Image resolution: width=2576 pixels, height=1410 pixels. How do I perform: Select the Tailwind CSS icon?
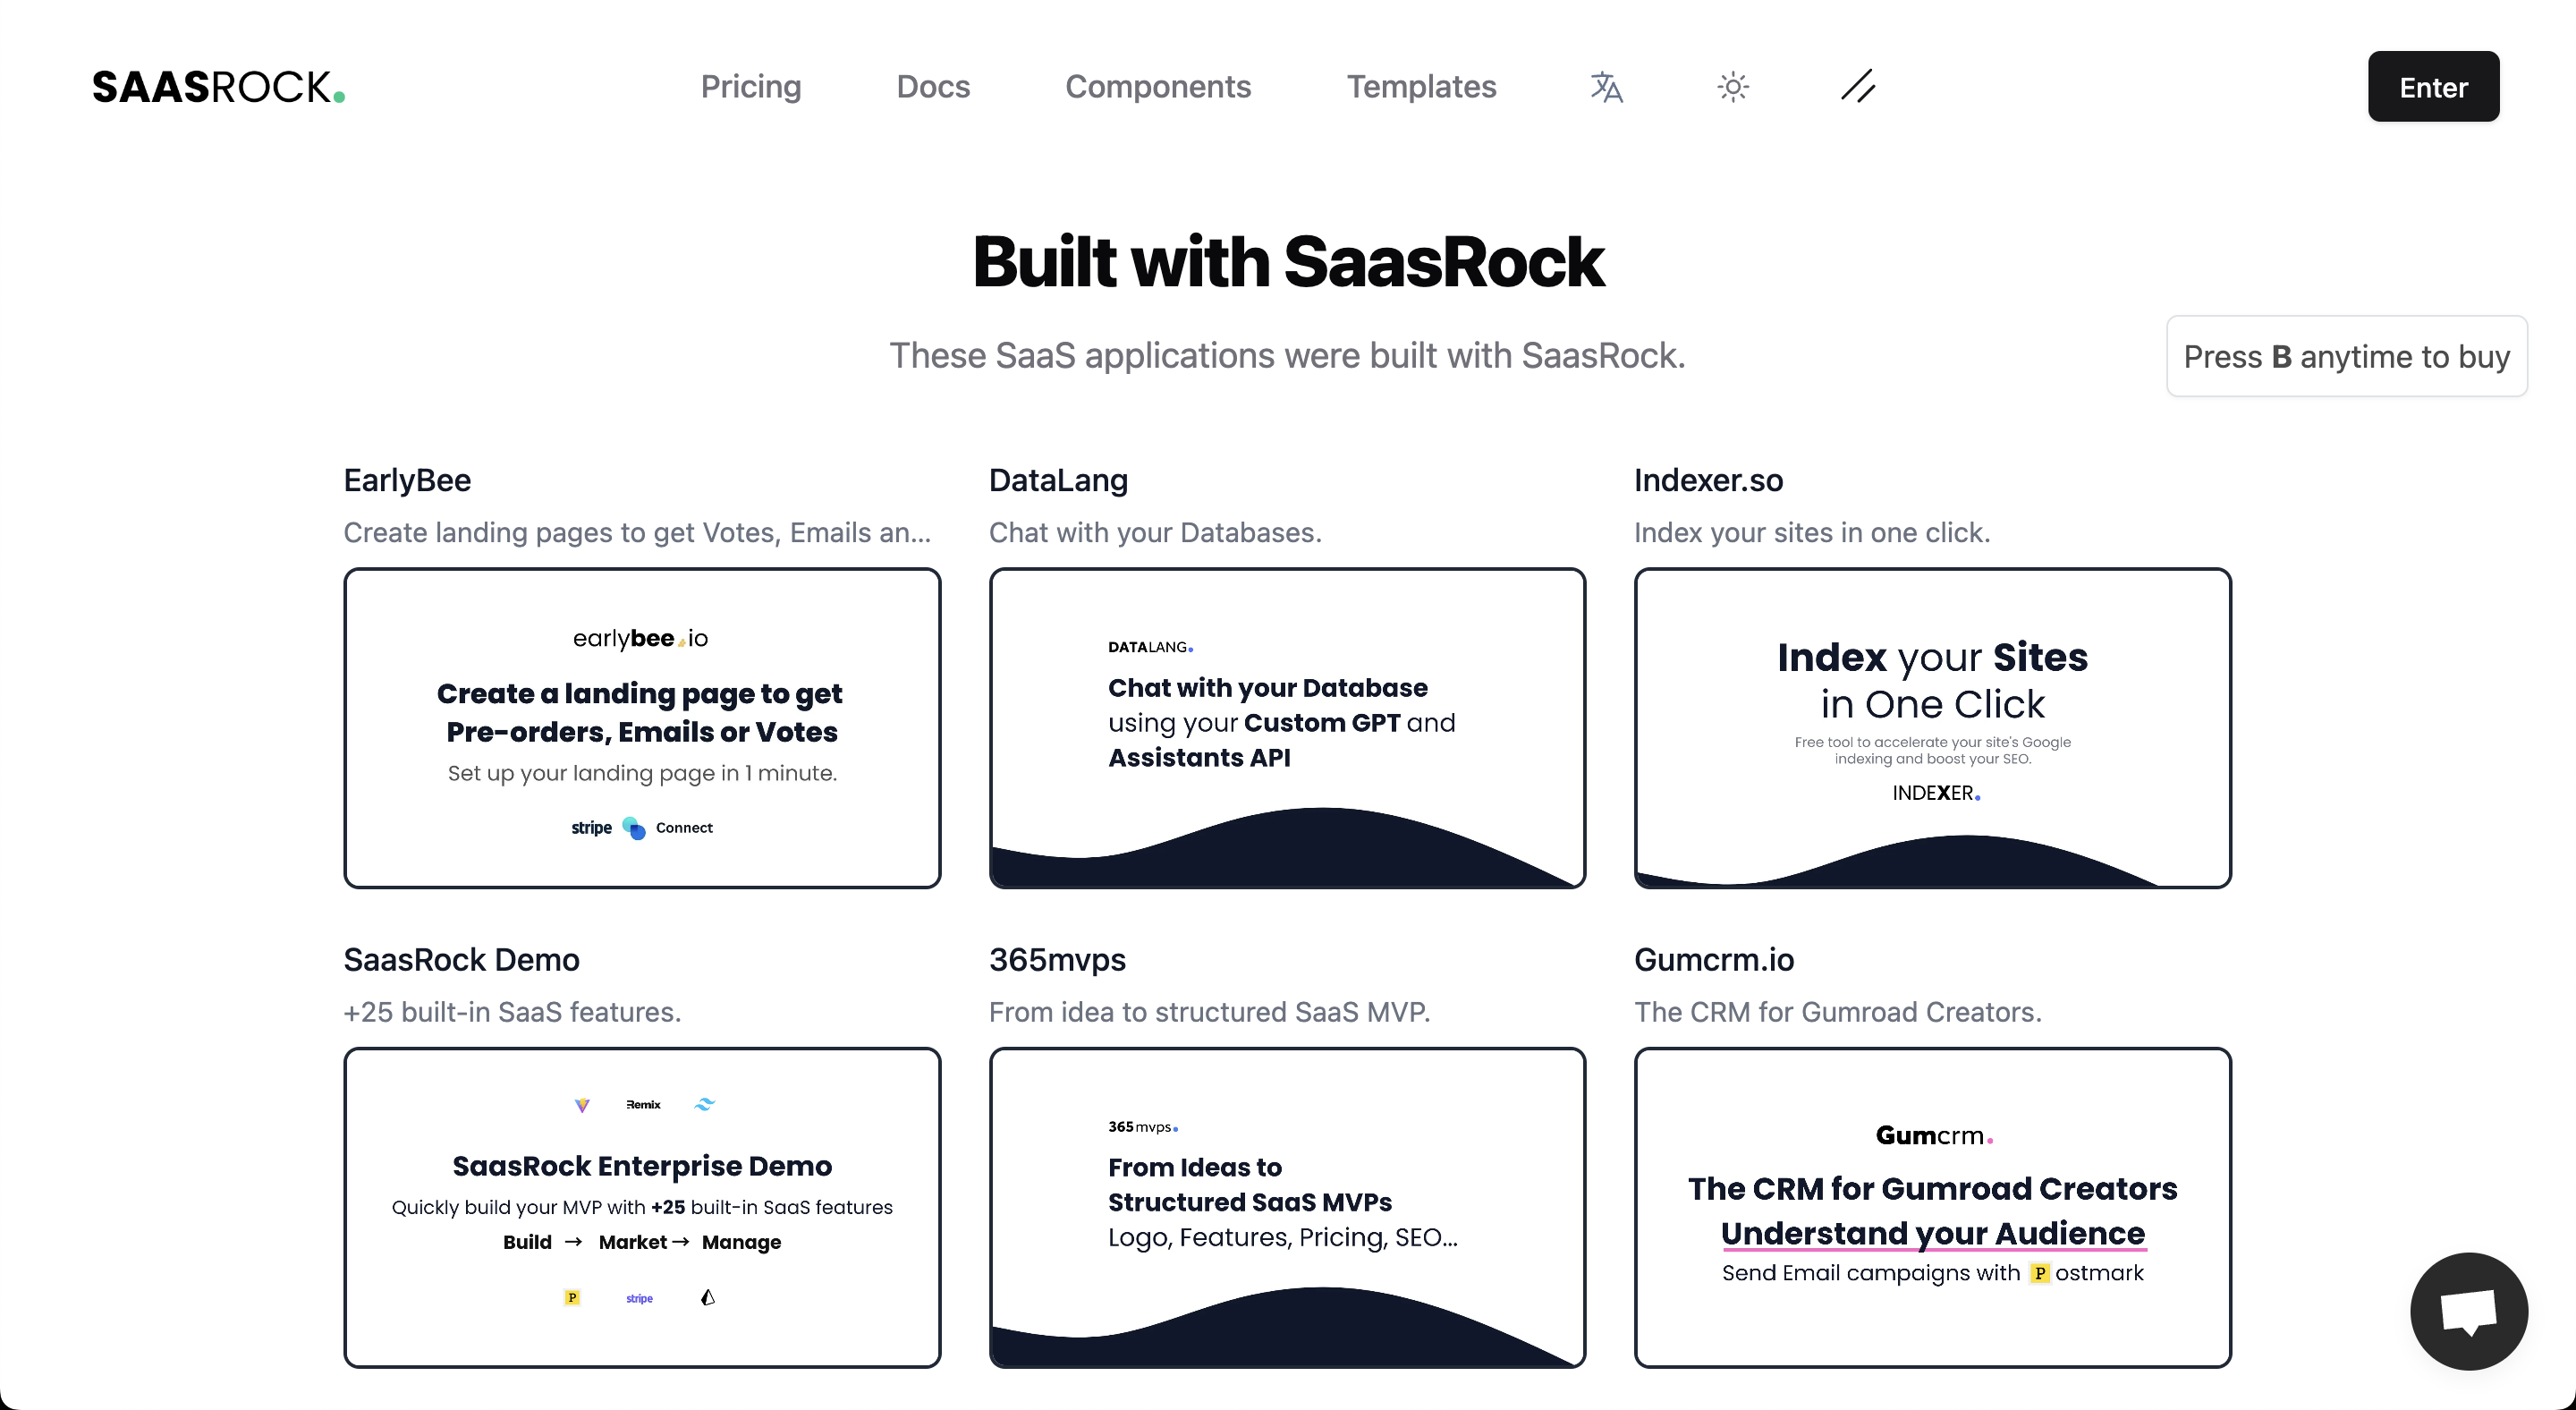705,1105
